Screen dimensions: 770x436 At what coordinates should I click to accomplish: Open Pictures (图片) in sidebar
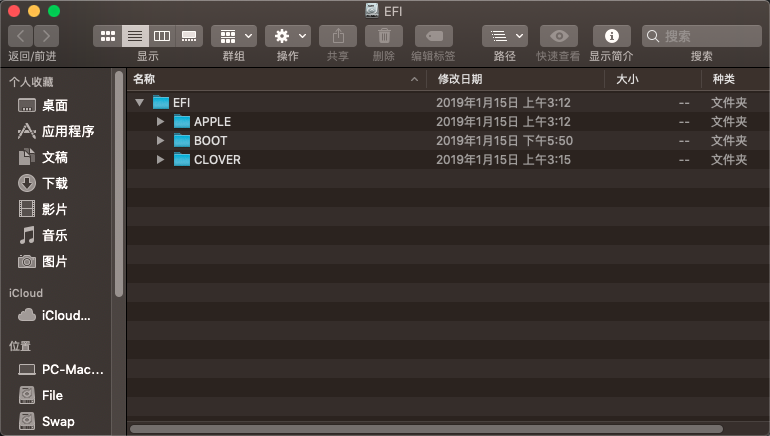pos(55,261)
